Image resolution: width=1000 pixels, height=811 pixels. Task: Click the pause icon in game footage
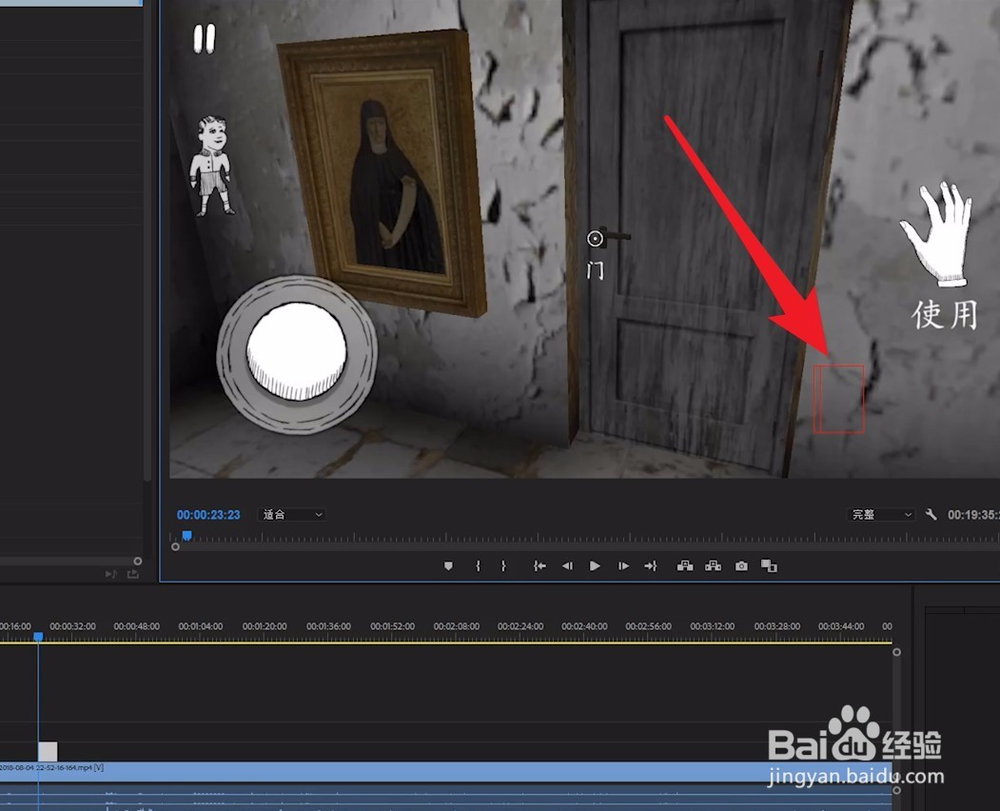205,38
